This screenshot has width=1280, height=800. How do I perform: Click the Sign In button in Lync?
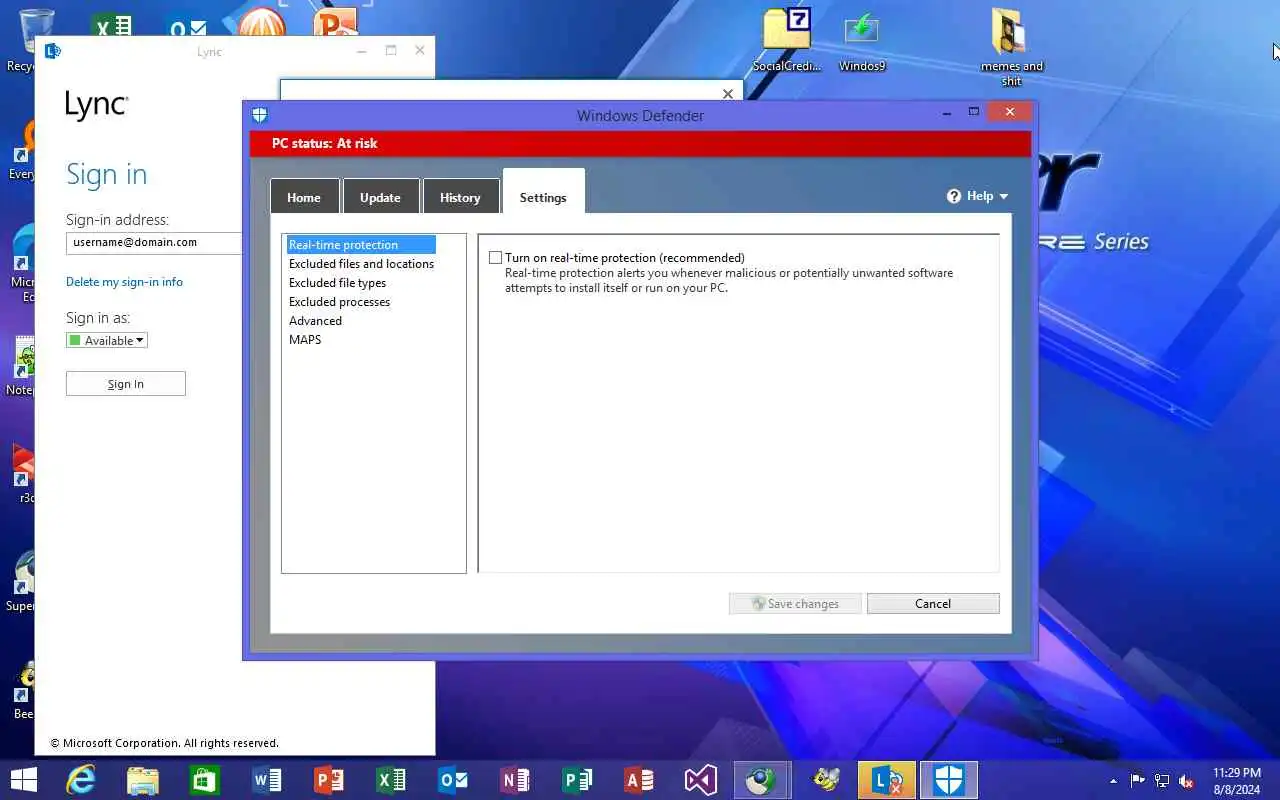coord(126,384)
